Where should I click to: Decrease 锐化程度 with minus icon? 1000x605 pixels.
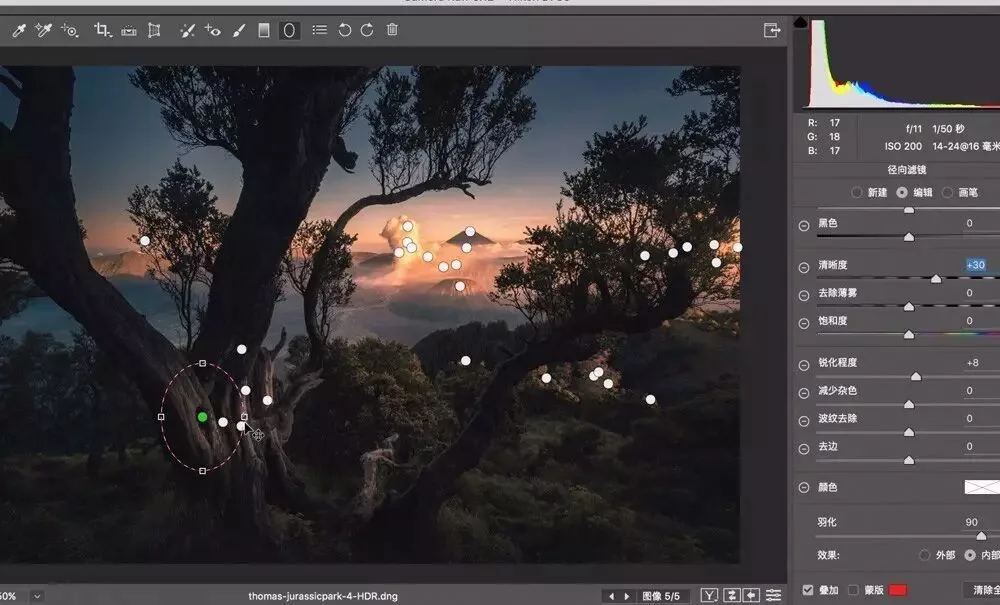pyautogui.click(x=804, y=365)
